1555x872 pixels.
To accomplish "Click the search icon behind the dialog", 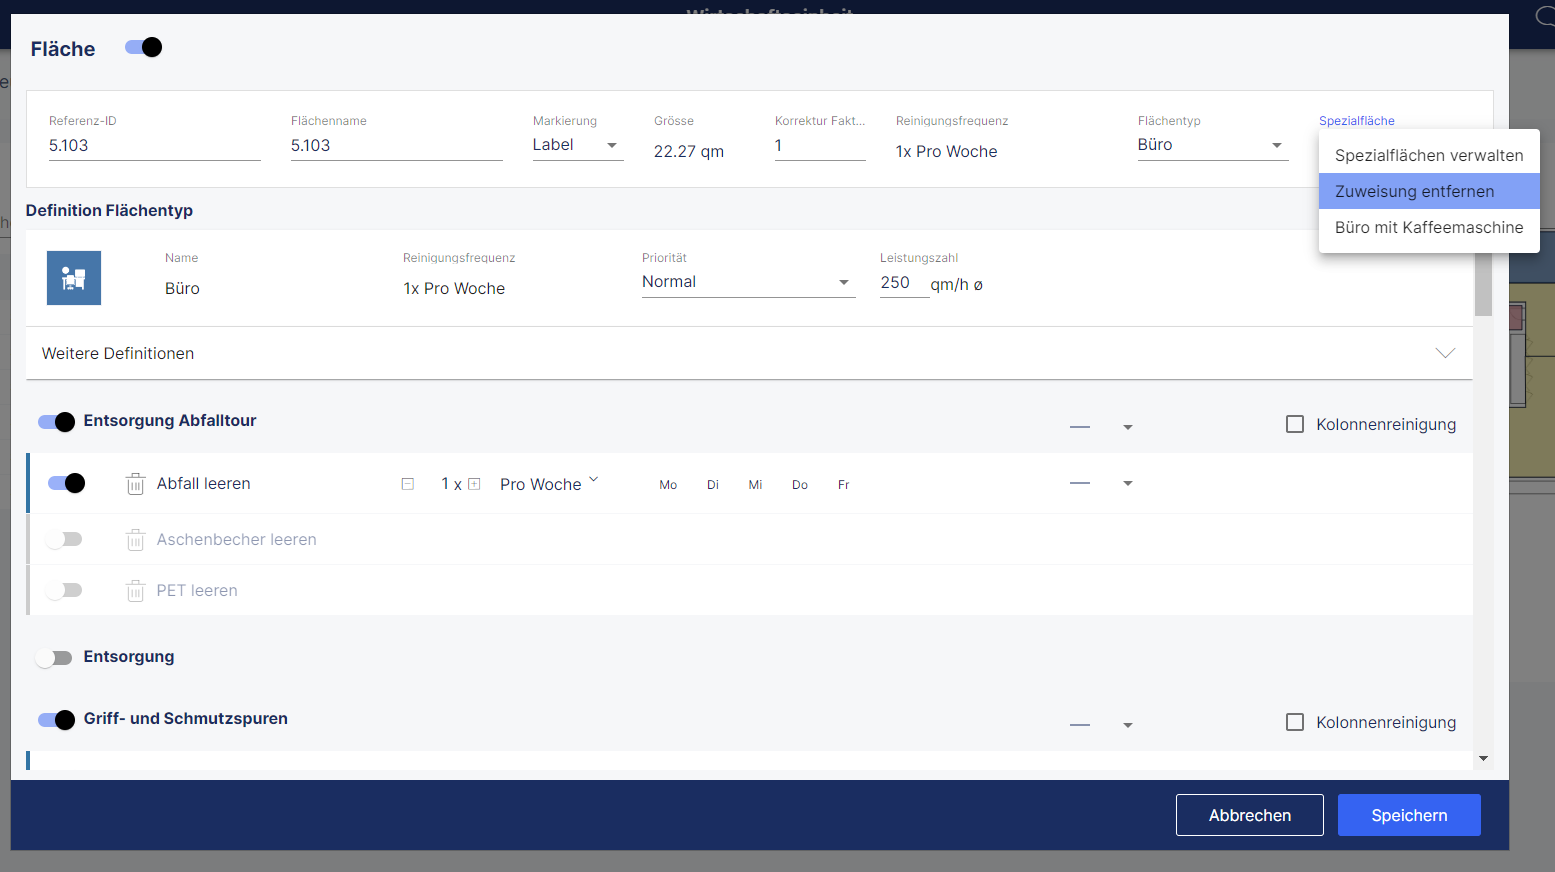I will (x=1544, y=15).
